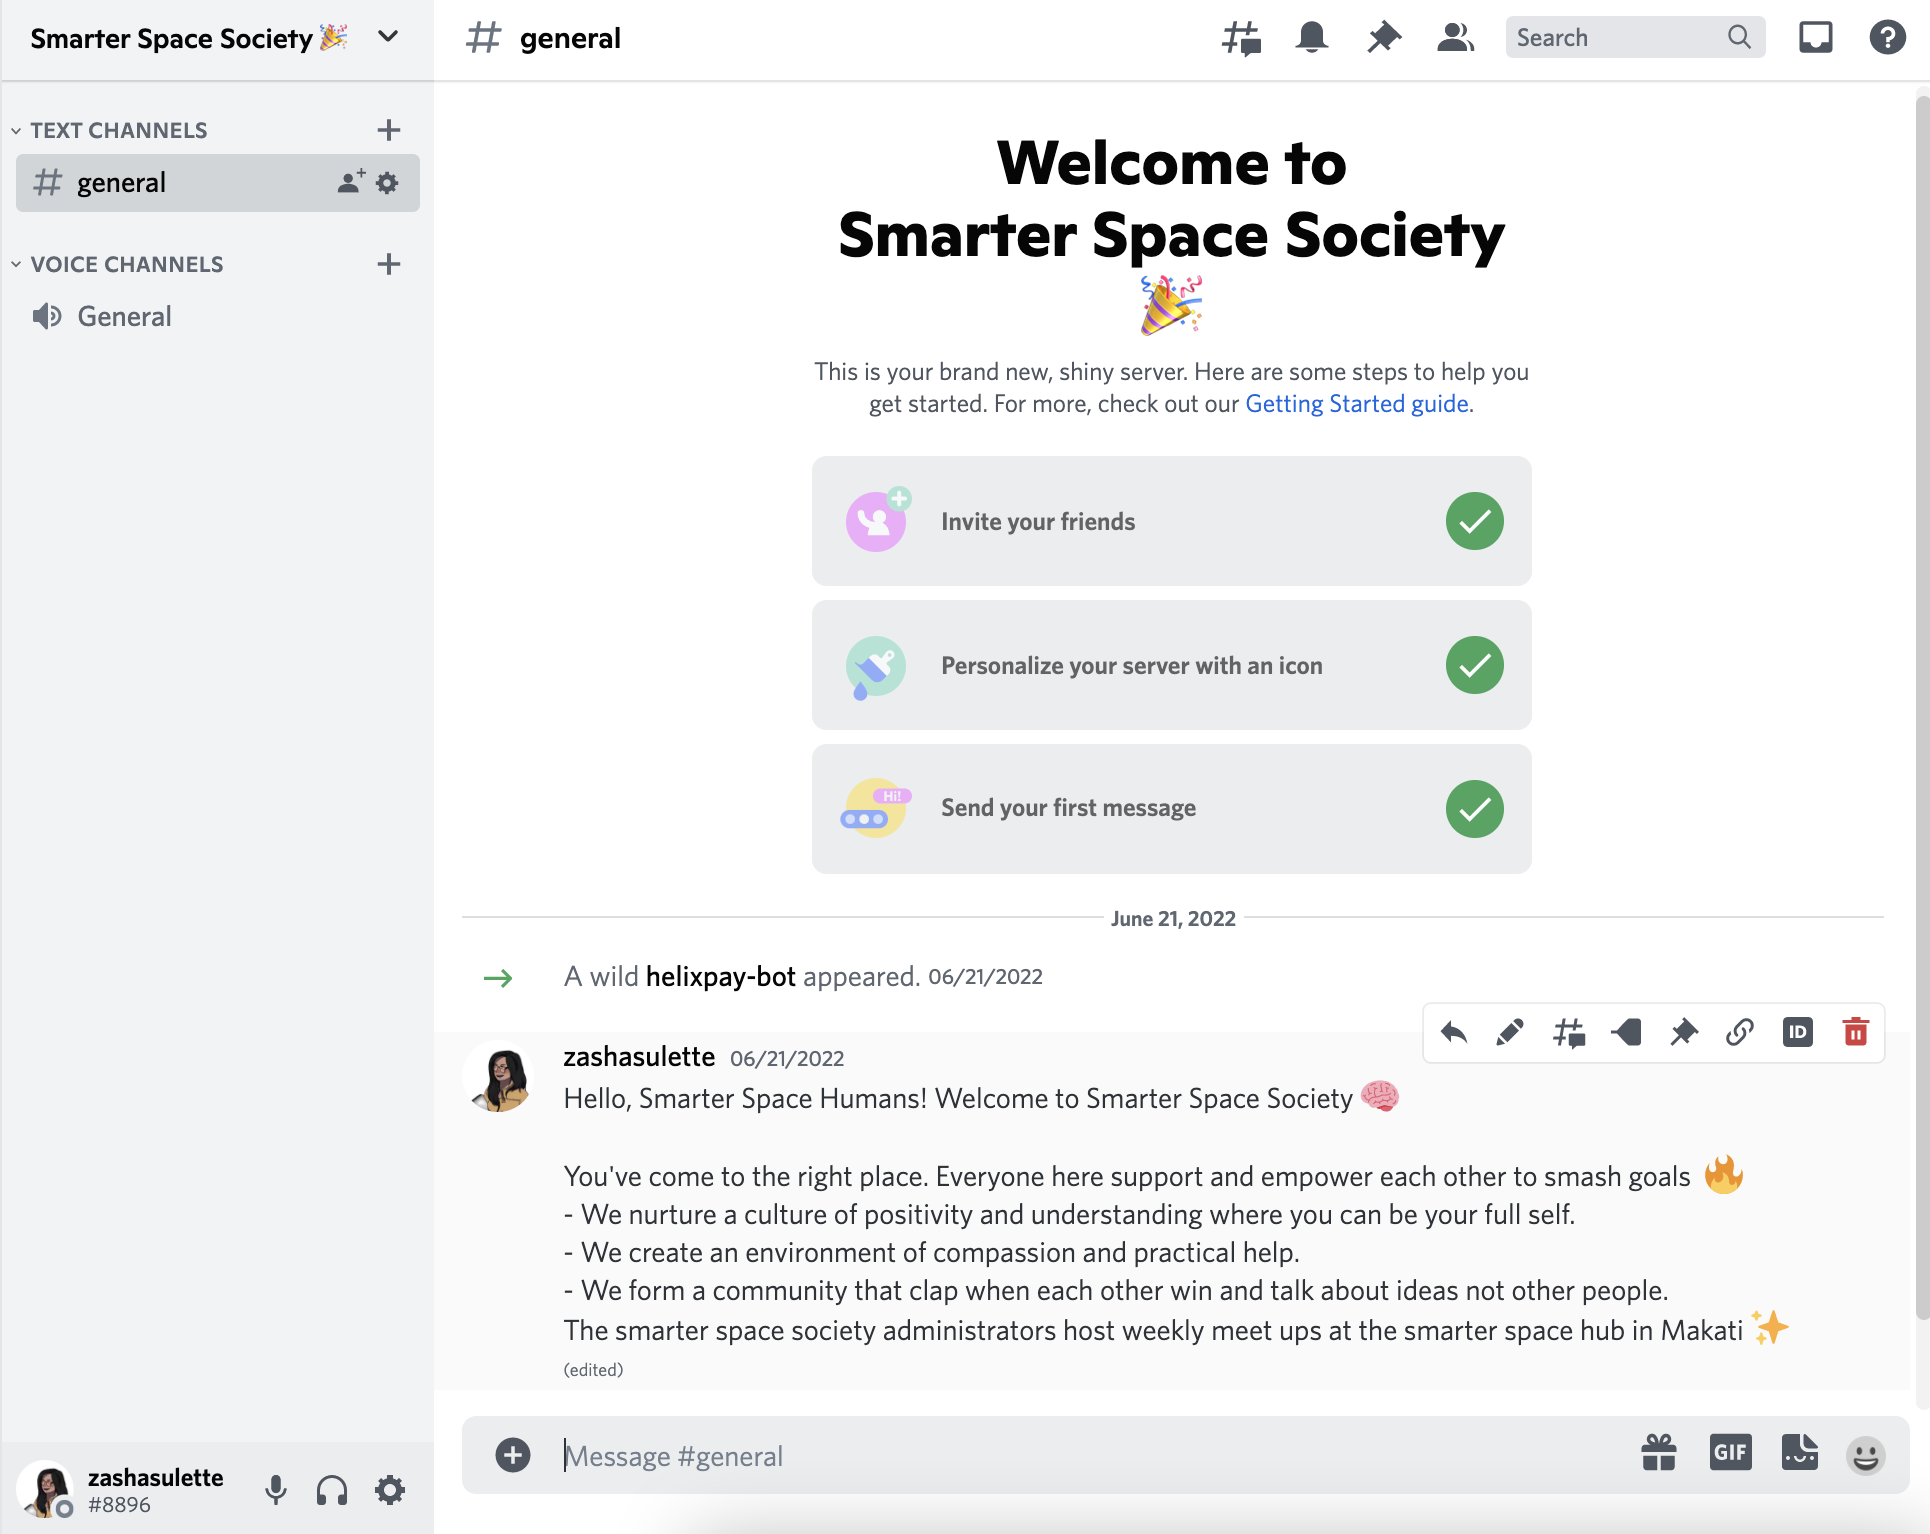Click Personalize your server with an icon

point(1131,665)
